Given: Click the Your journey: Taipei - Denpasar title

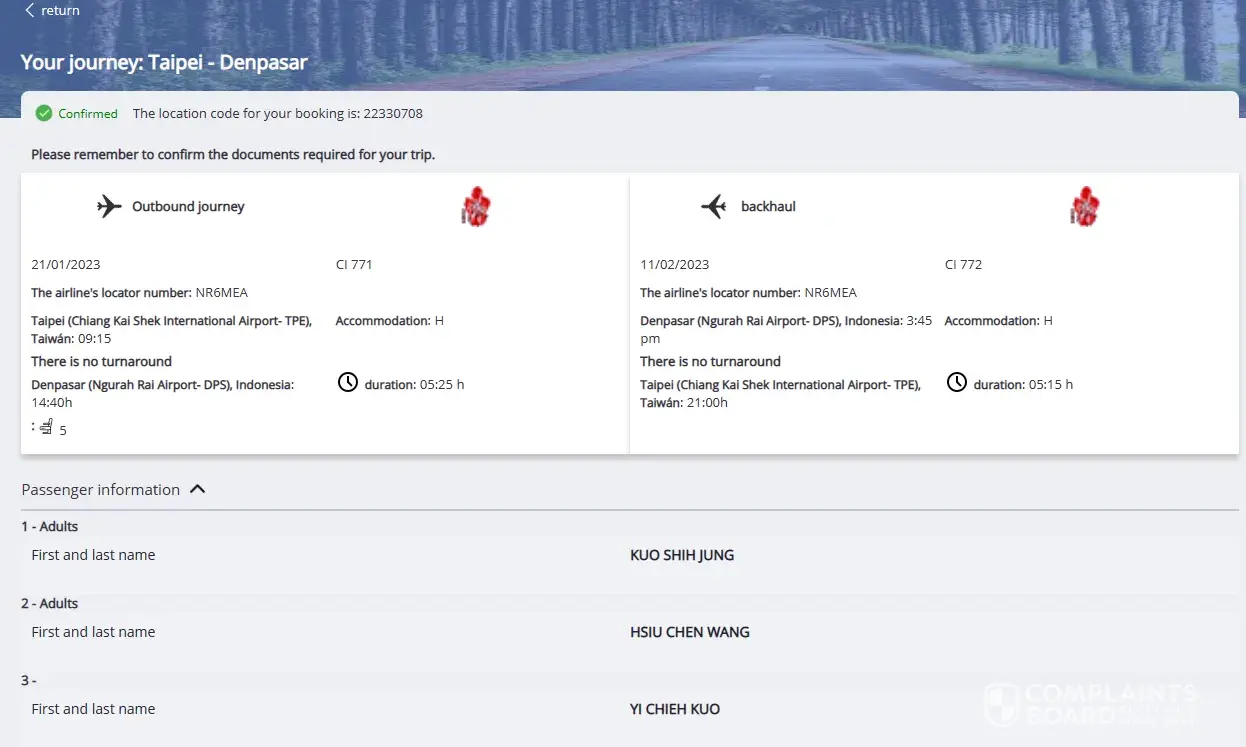Looking at the screenshot, I should pyautogui.click(x=164, y=62).
